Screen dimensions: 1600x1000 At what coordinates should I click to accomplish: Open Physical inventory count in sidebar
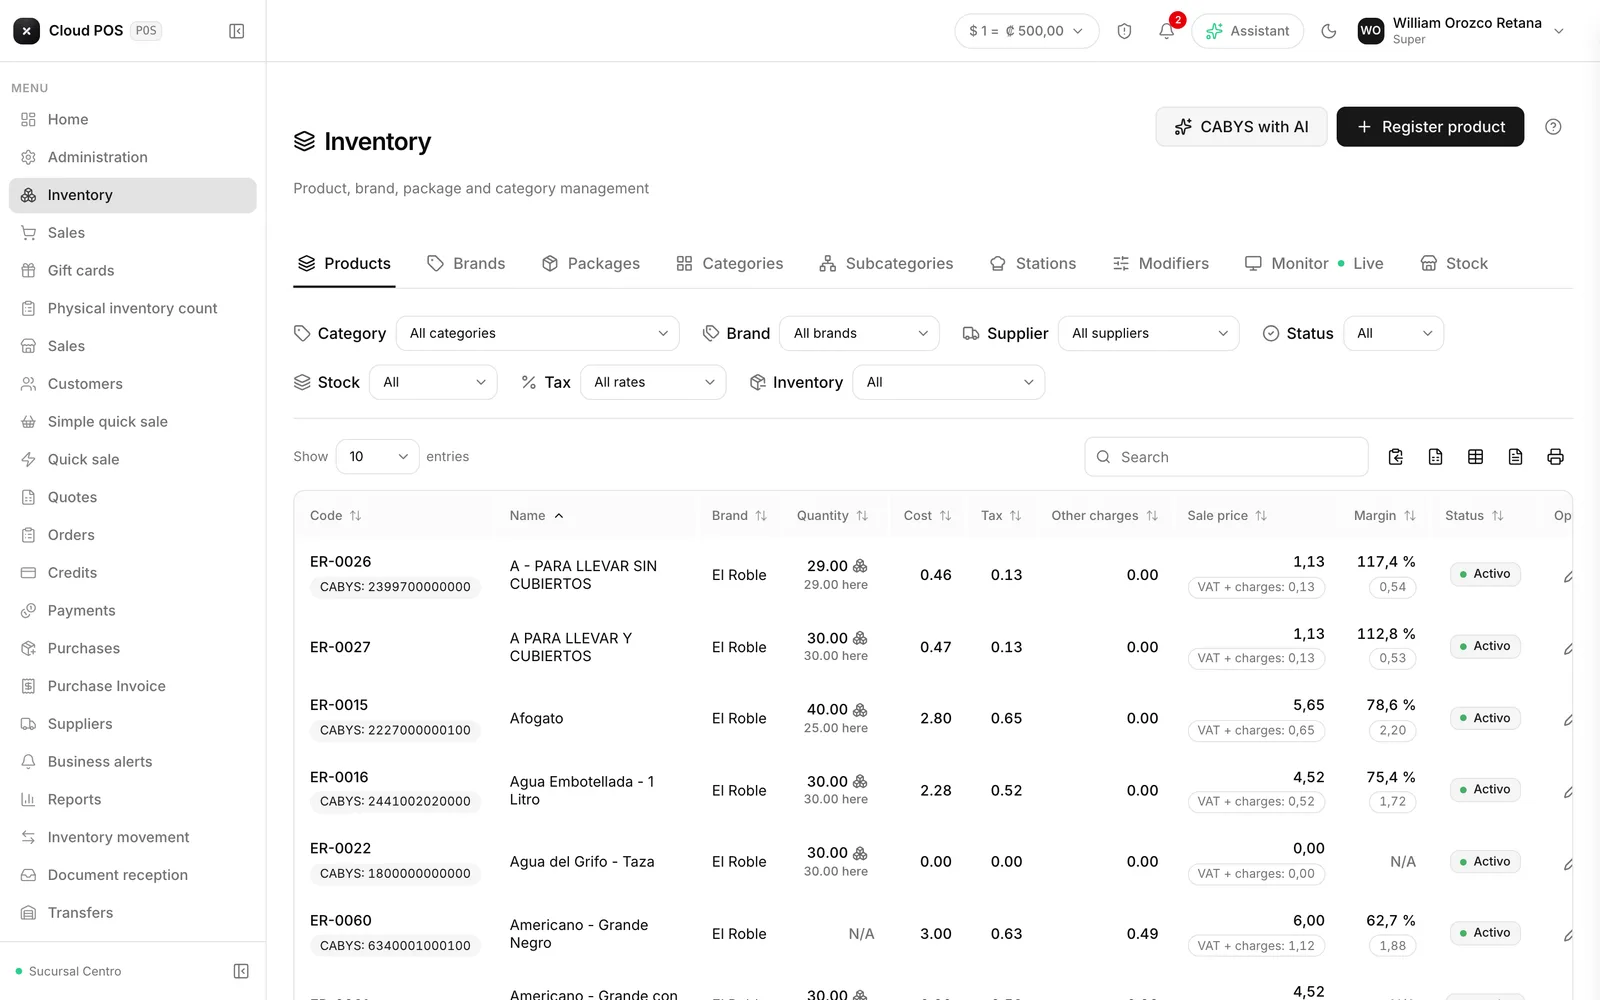coord(133,308)
